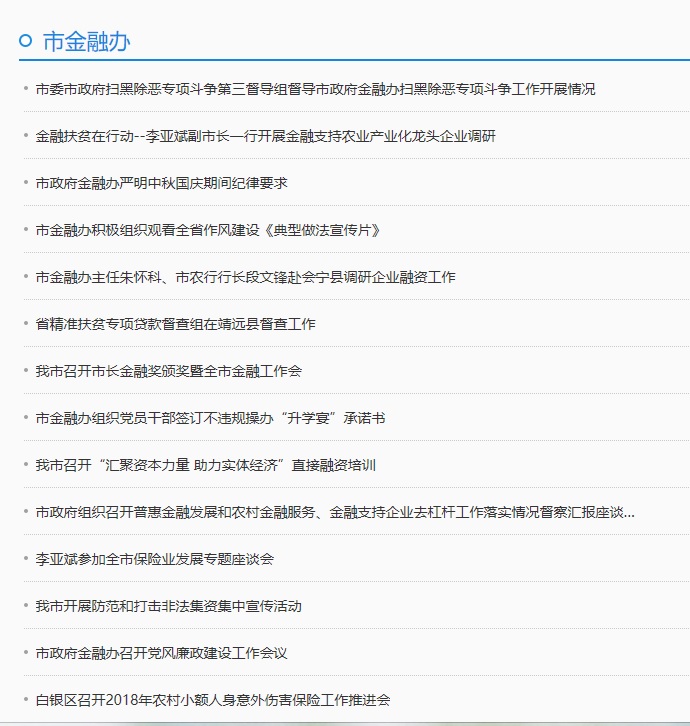
Task: Open 市政府金融办召开党风廉政建设工作会议 article
Action: point(161,653)
